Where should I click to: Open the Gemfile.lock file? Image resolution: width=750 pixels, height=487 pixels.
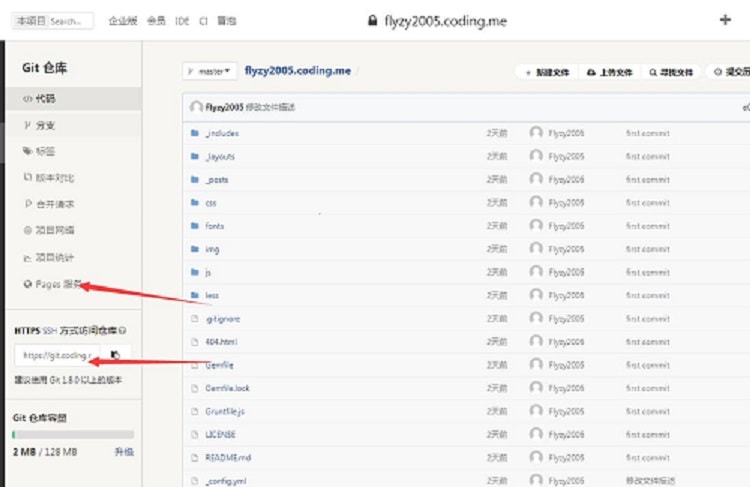click(227, 388)
